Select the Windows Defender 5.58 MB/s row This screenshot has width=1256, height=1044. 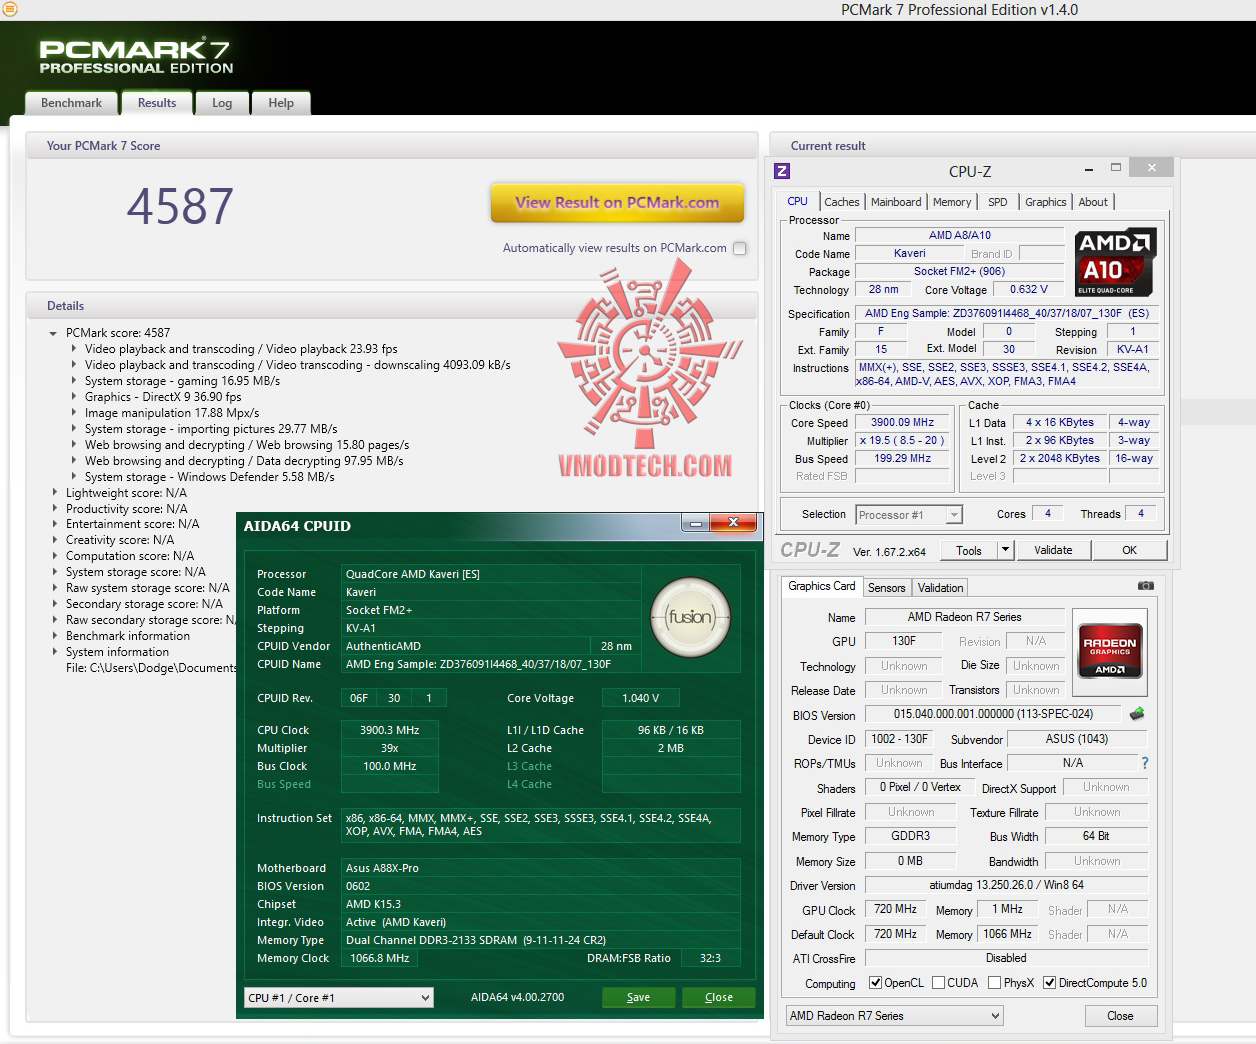(x=210, y=477)
